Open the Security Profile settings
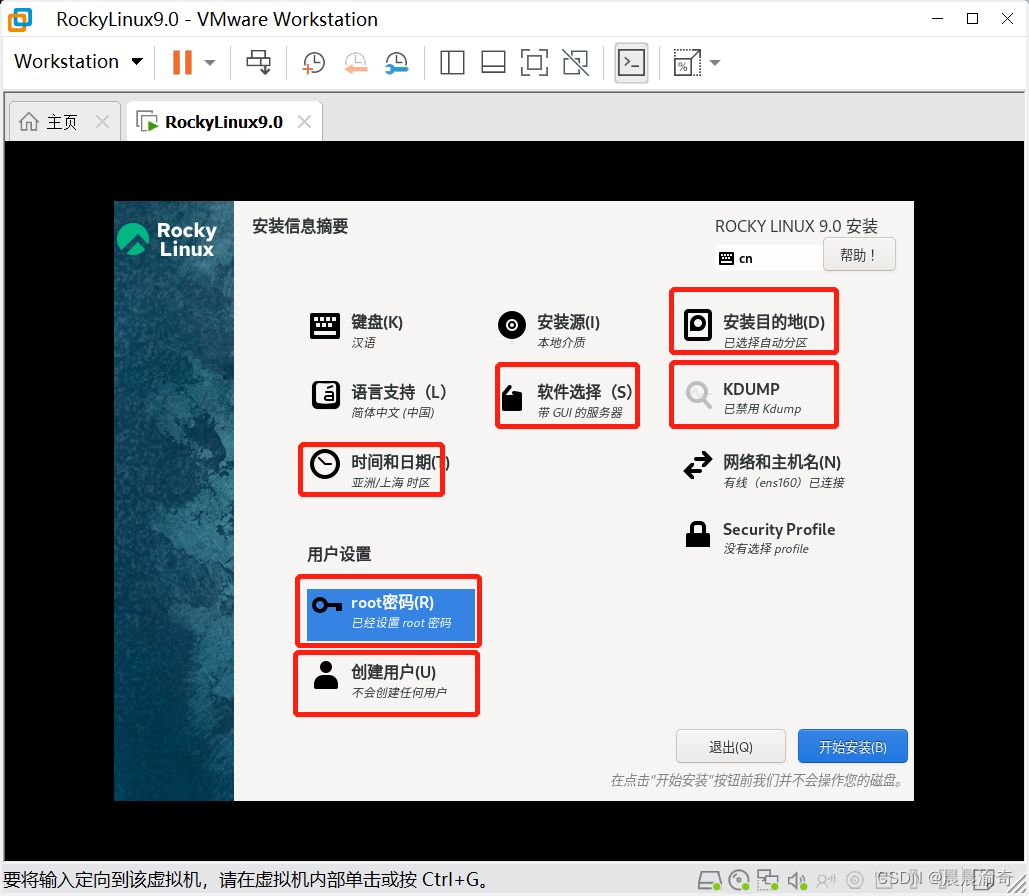Screen dimensions: 1029x896 [760, 538]
